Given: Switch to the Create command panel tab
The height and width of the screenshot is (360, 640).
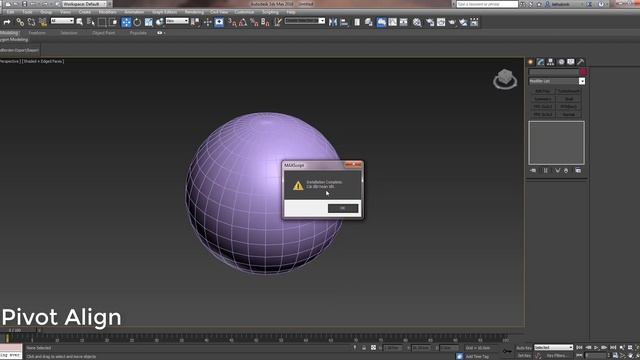Looking at the screenshot, I should [531, 62].
